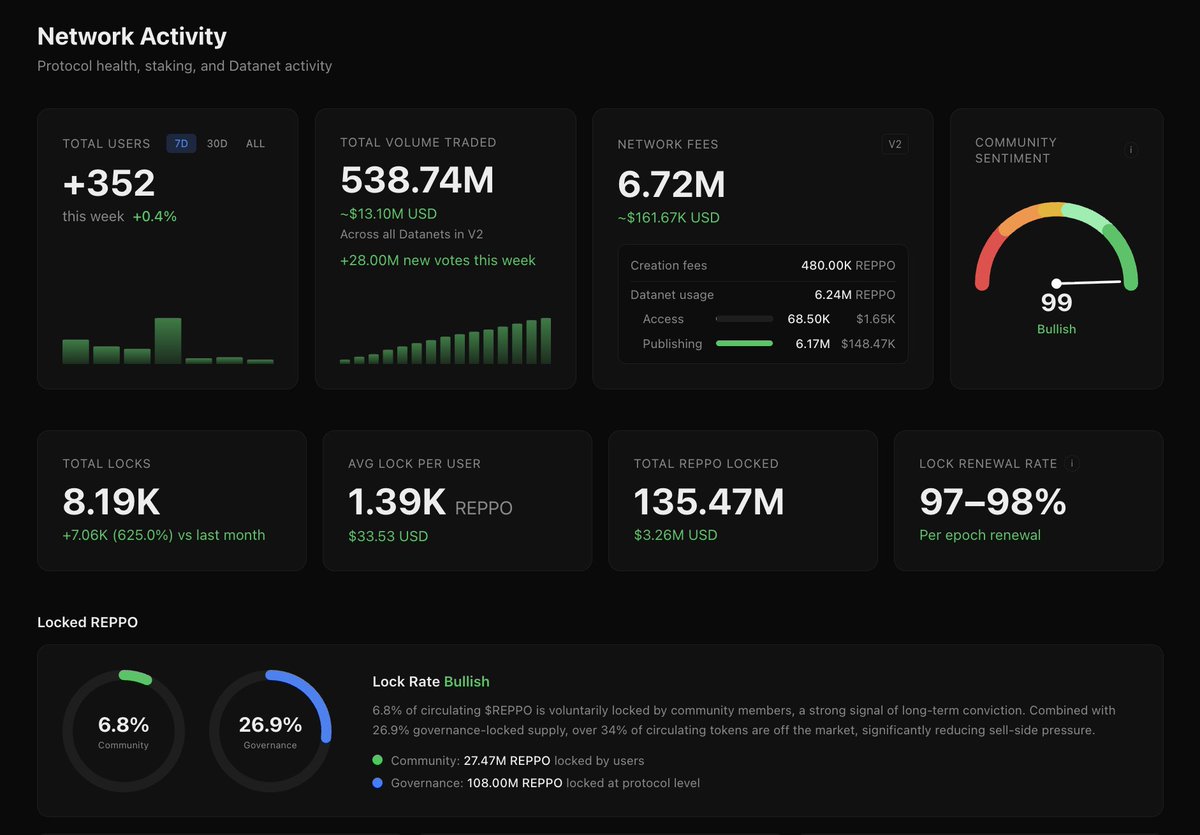Click the V2 badge in Network Fees

[x=895, y=144]
